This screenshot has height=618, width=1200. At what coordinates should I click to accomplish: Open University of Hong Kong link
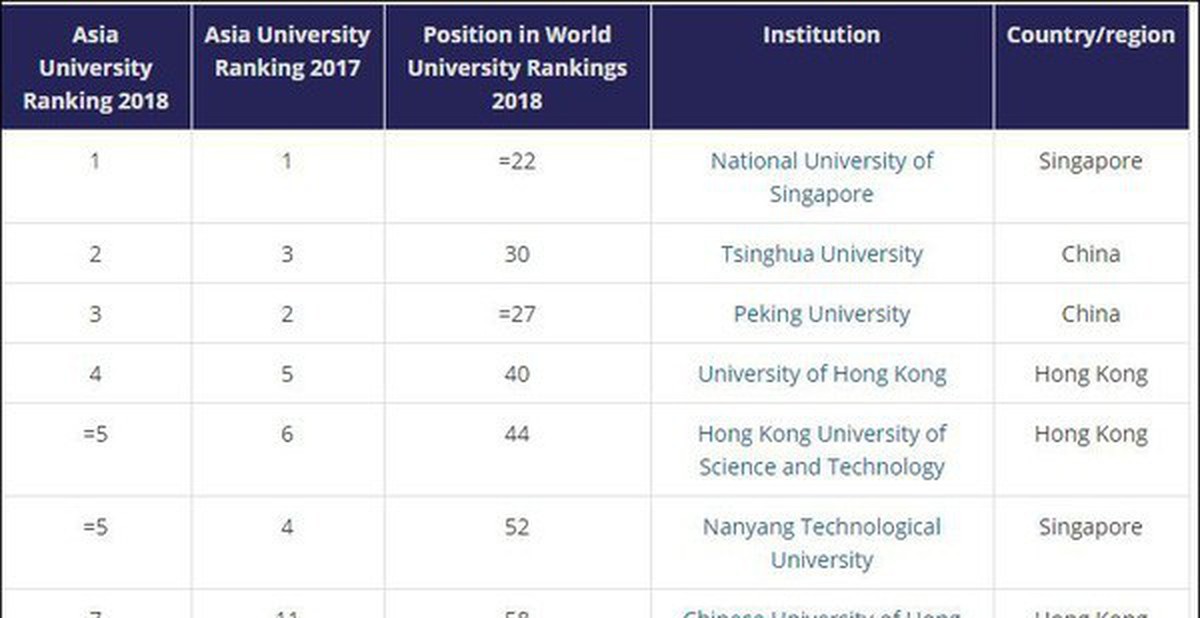point(822,374)
